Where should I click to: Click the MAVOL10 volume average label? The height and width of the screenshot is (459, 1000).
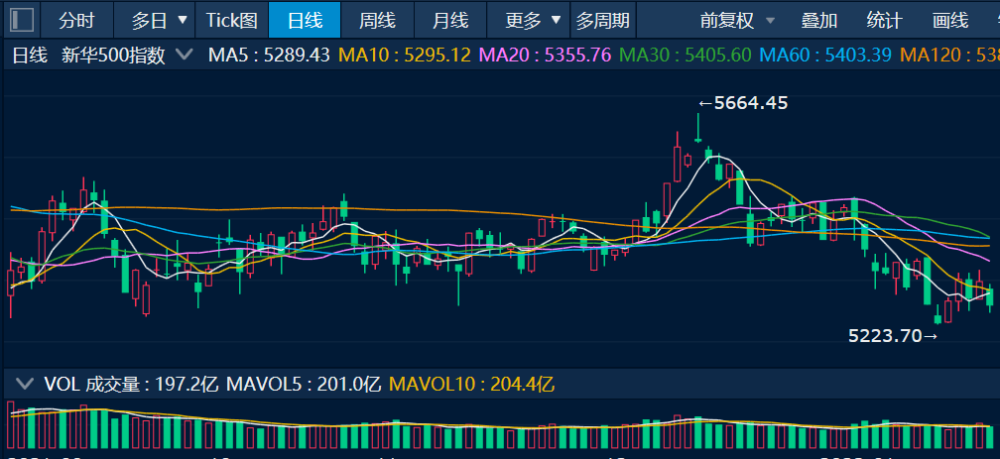(471, 383)
